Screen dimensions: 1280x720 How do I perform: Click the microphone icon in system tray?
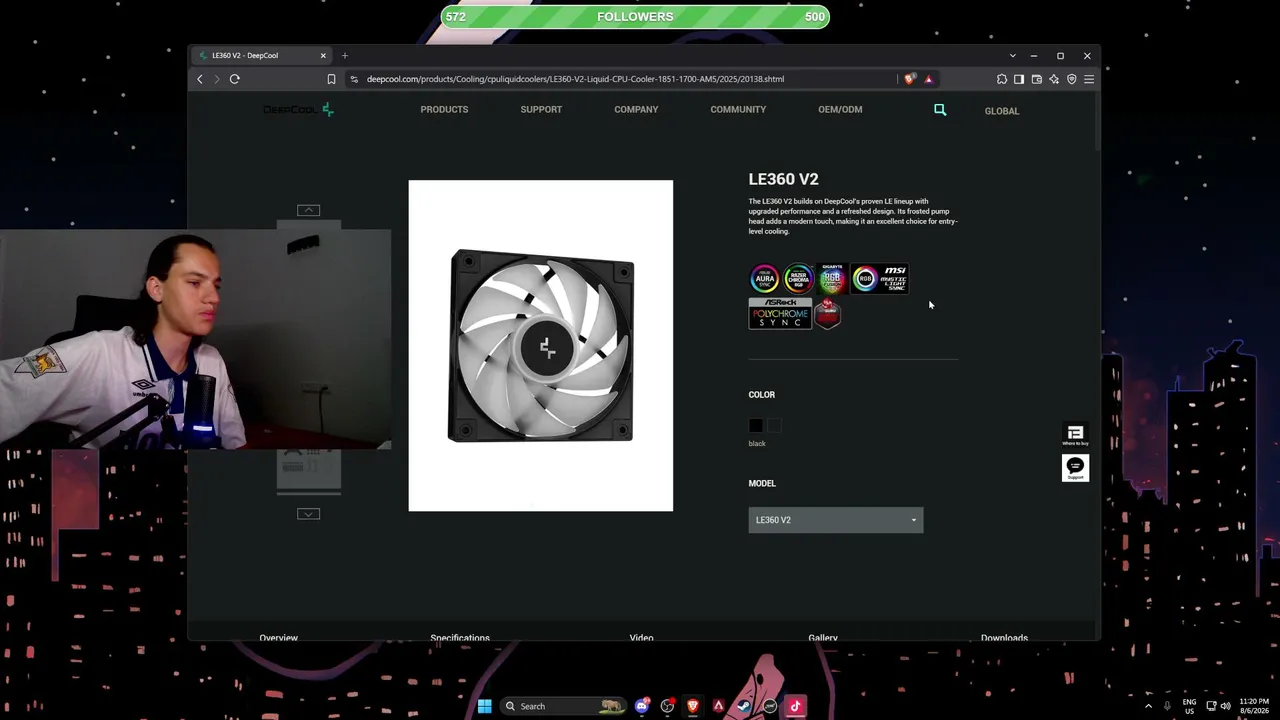(x=1167, y=706)
